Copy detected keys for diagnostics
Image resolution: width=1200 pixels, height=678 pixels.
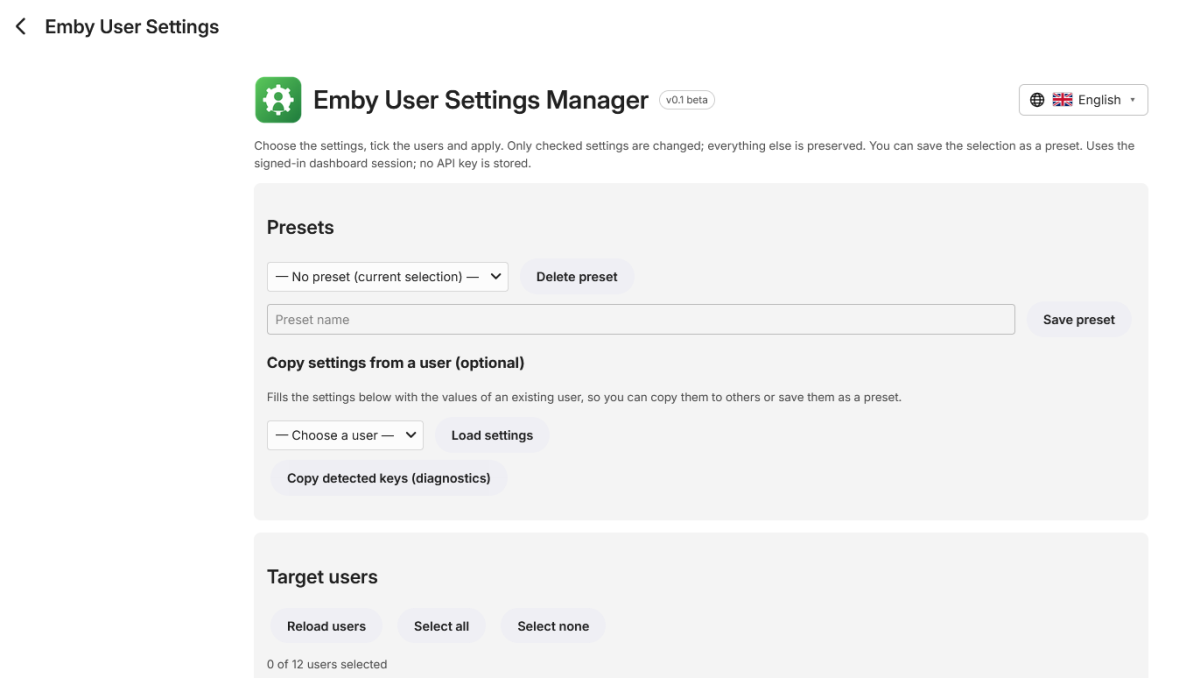click(389, 478)
